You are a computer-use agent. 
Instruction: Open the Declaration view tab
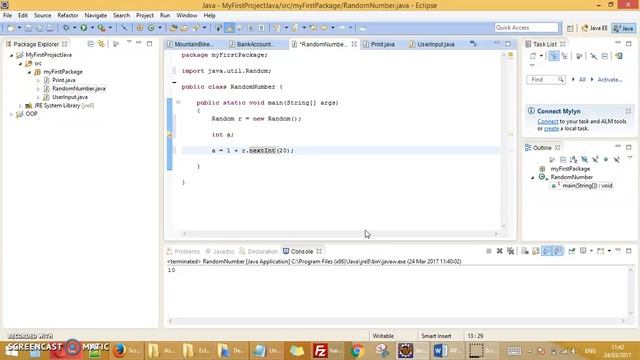(259, 251)
